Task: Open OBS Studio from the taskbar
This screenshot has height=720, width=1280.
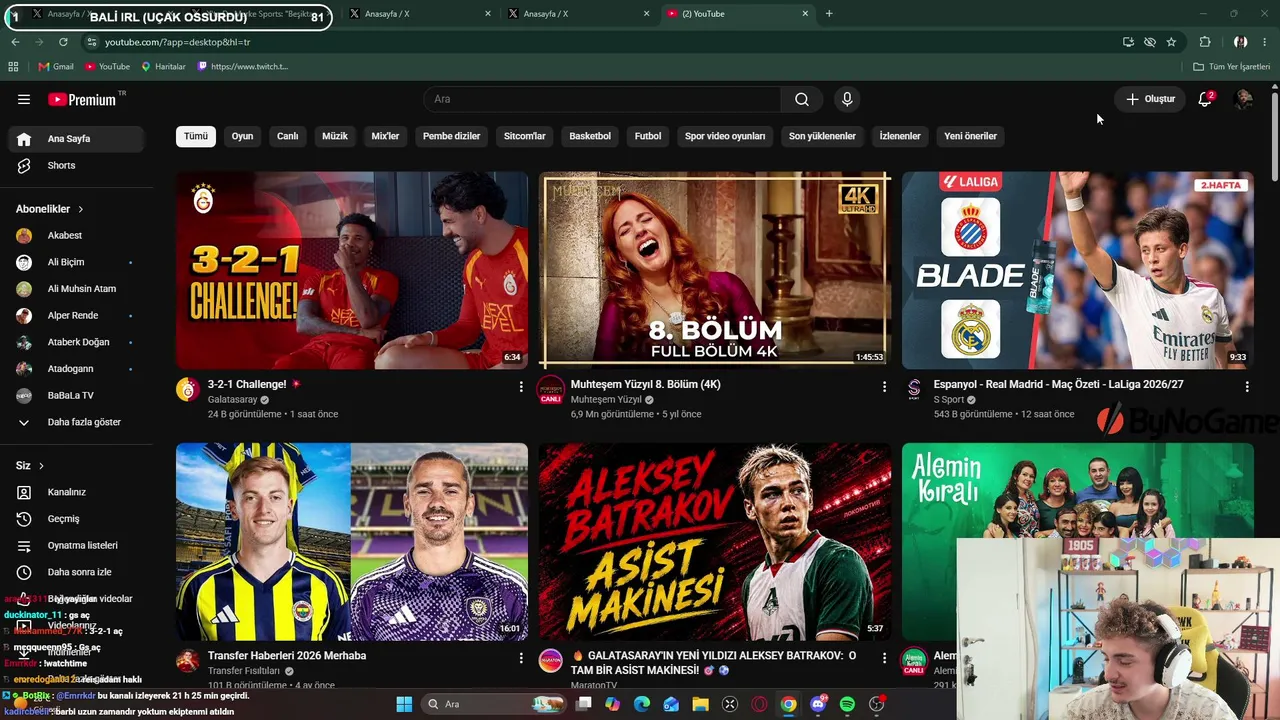Action: (877, 704)
